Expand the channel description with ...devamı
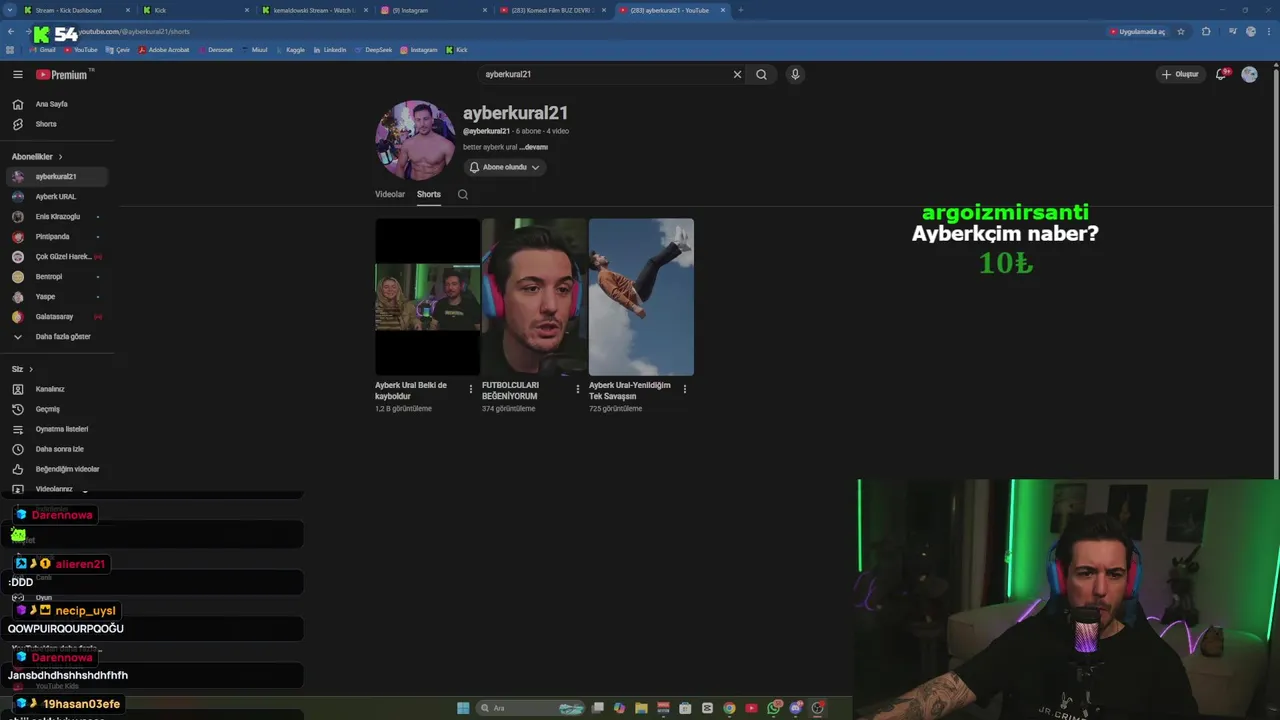This screenshot has height=720, width=1280. [x=533, y=147]
